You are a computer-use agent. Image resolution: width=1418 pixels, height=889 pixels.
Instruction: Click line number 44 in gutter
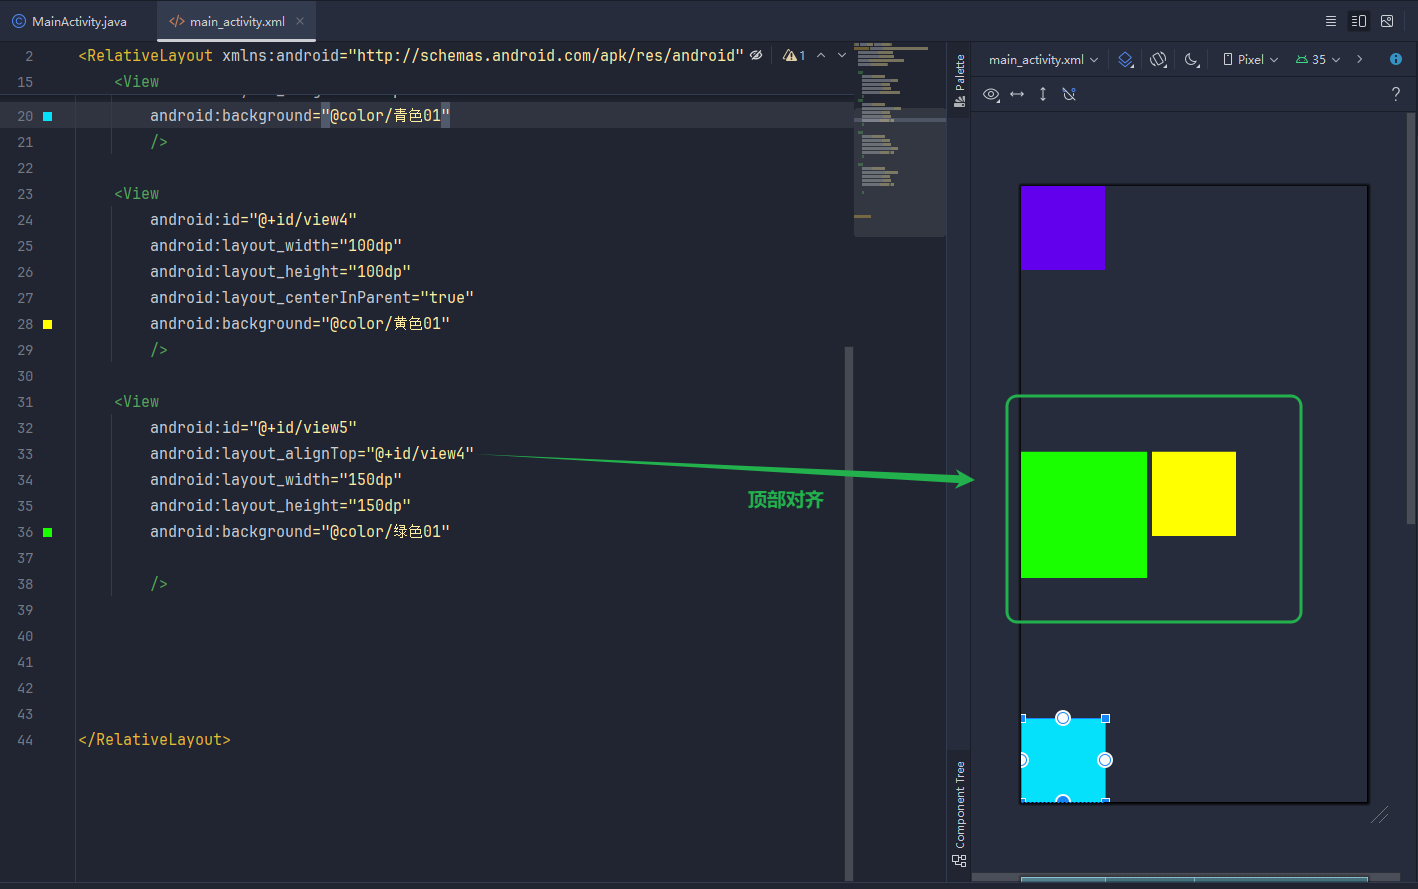[25, 740]
